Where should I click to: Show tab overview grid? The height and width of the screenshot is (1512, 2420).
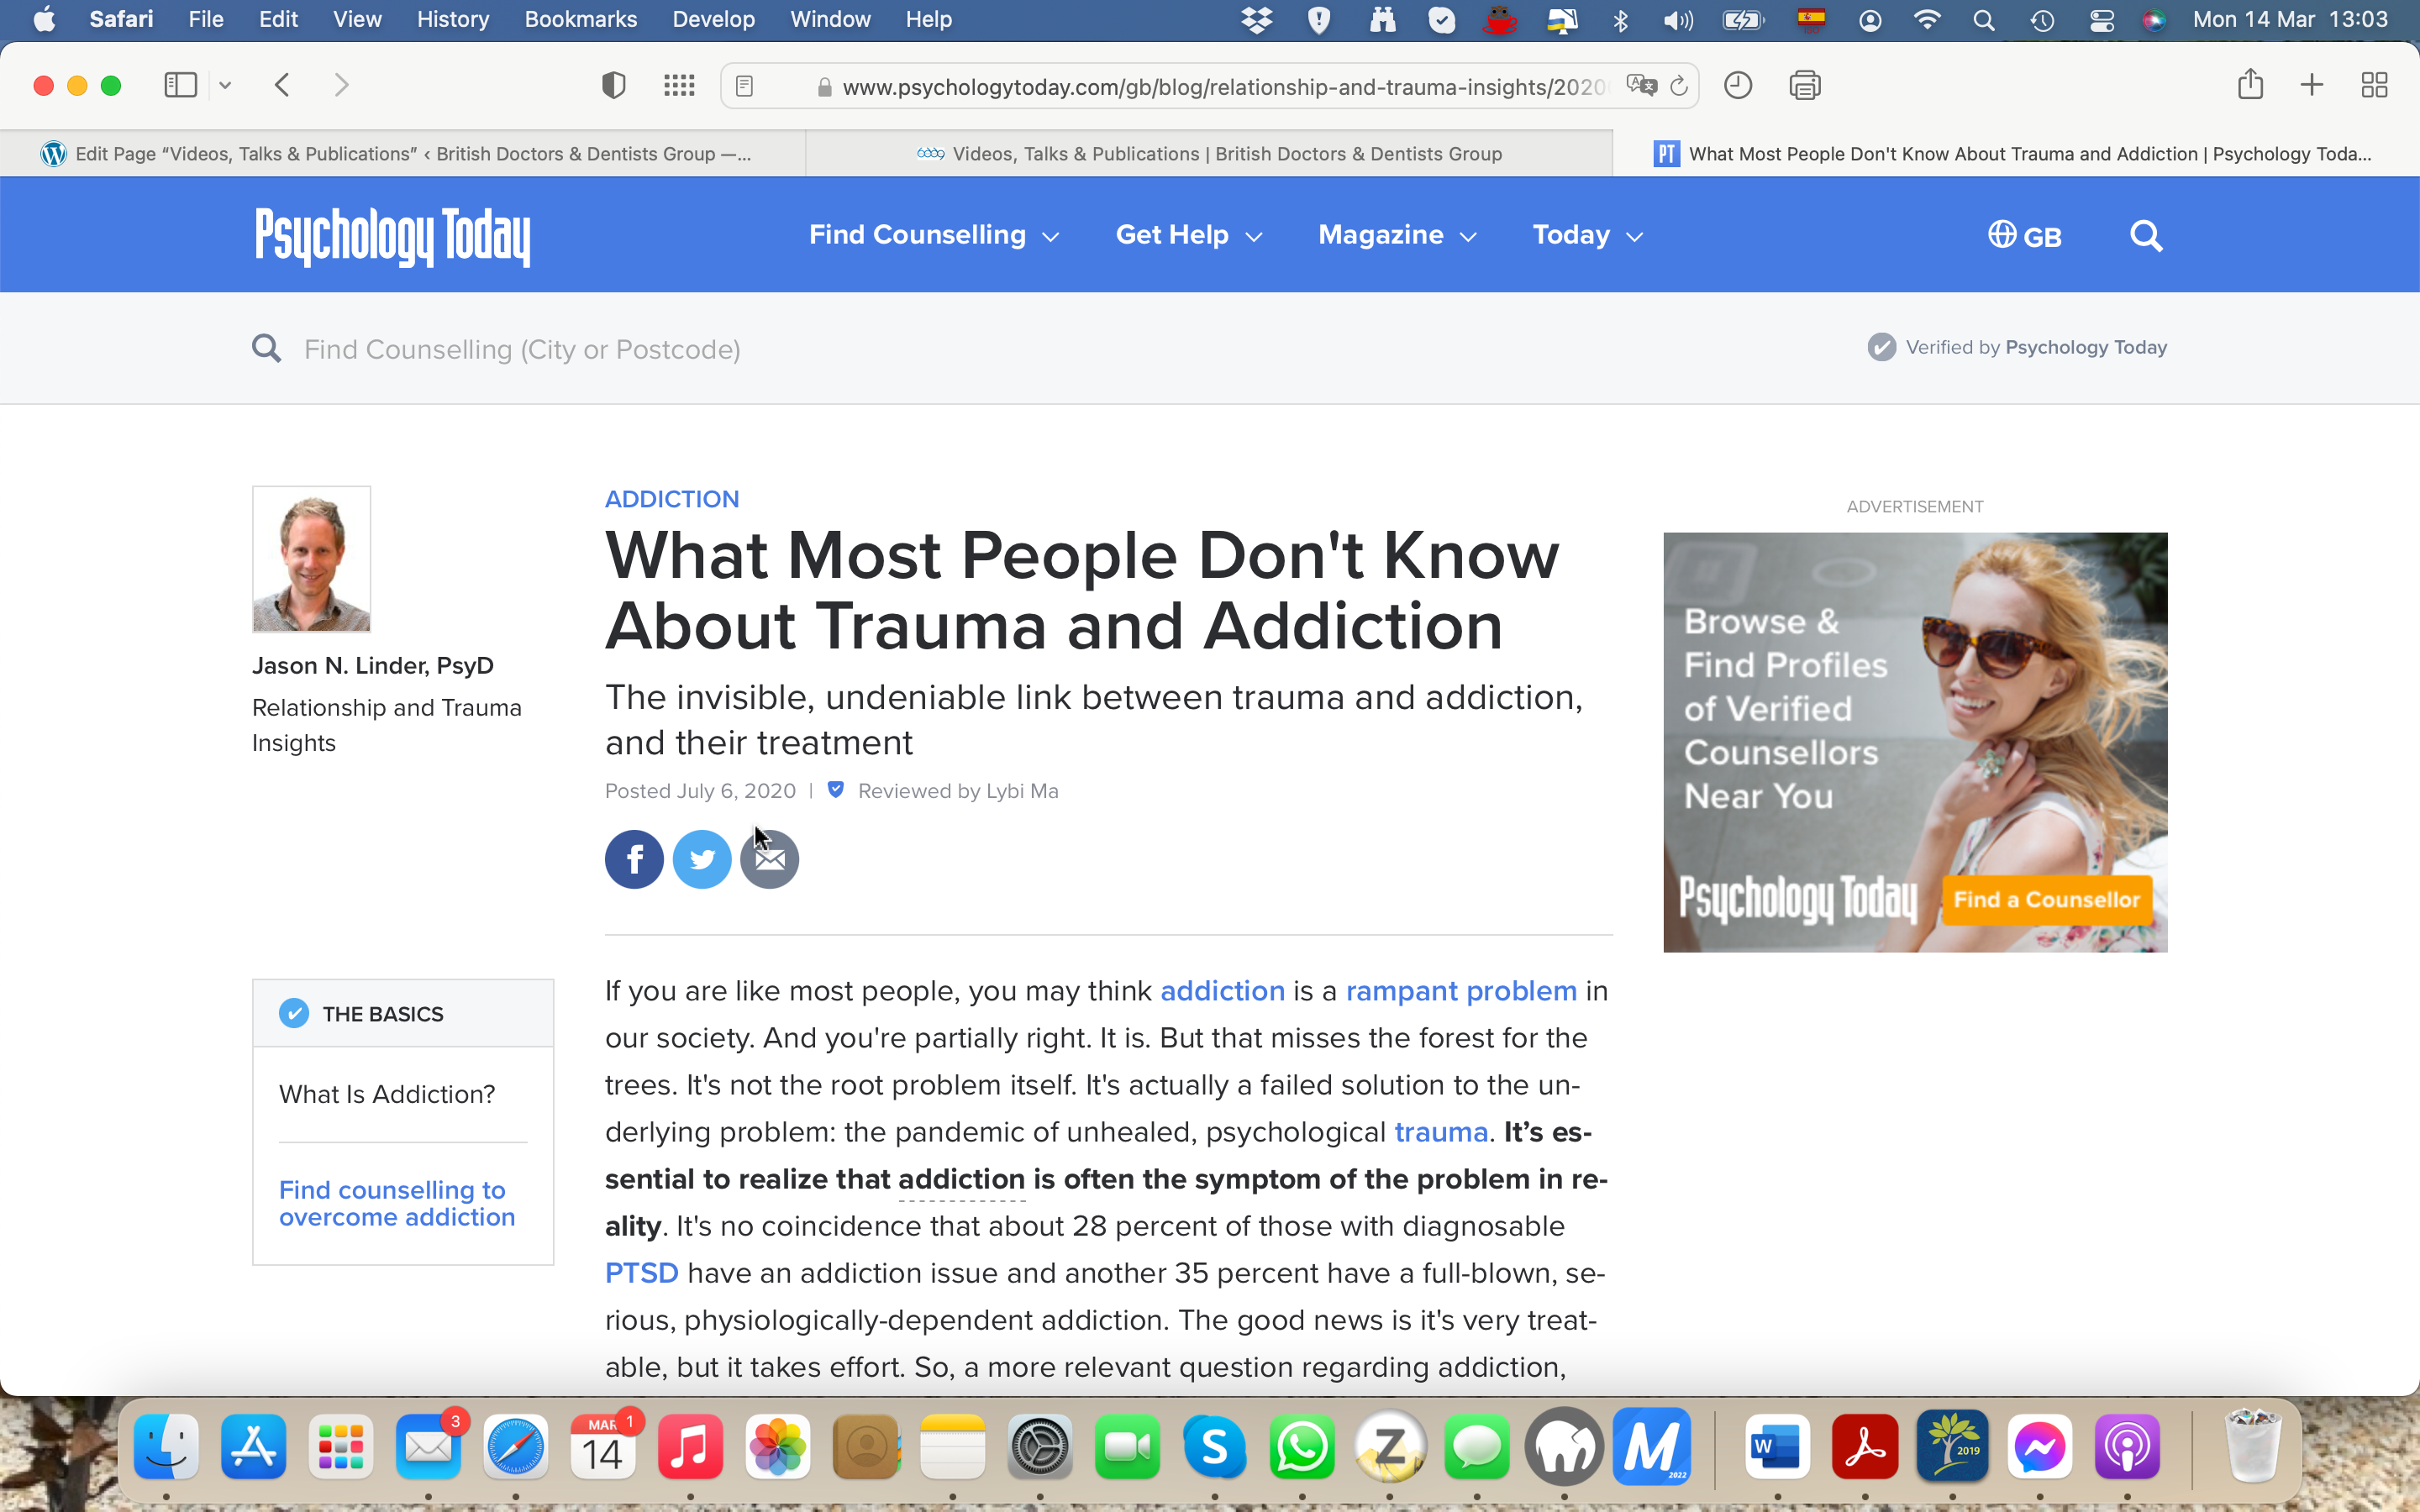click(x=2374, y=85)
